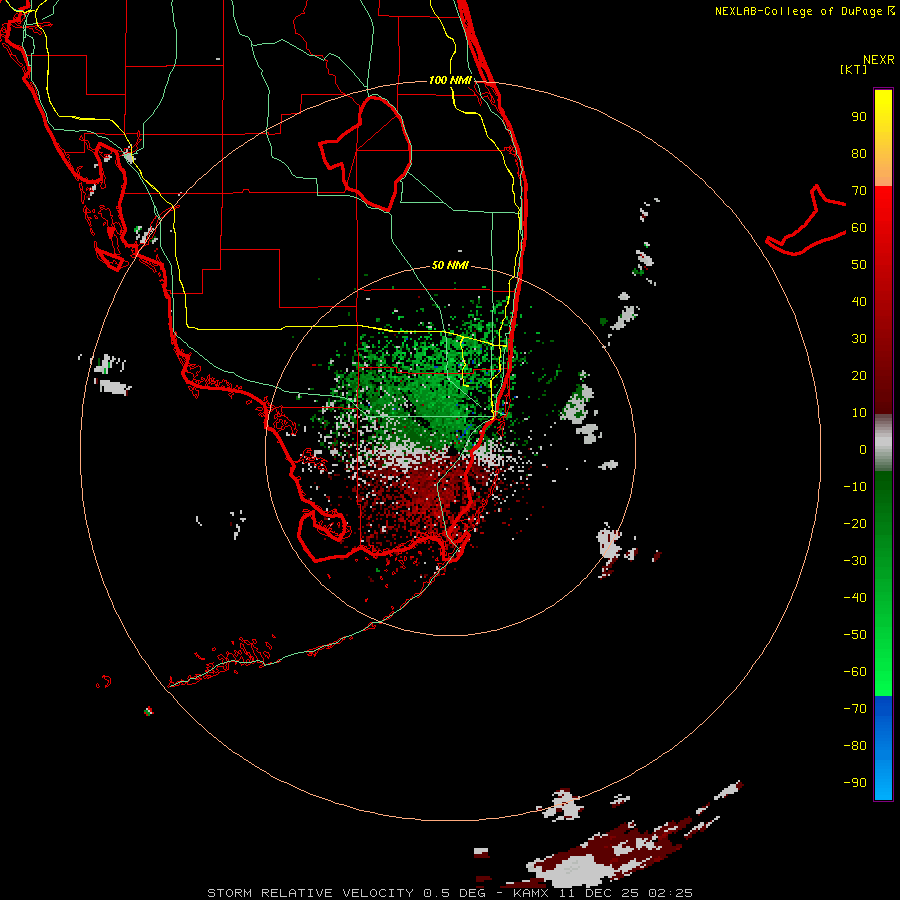Click the 30 value on the velocity scale
The image size is (900, 900).
click(859, 339)
